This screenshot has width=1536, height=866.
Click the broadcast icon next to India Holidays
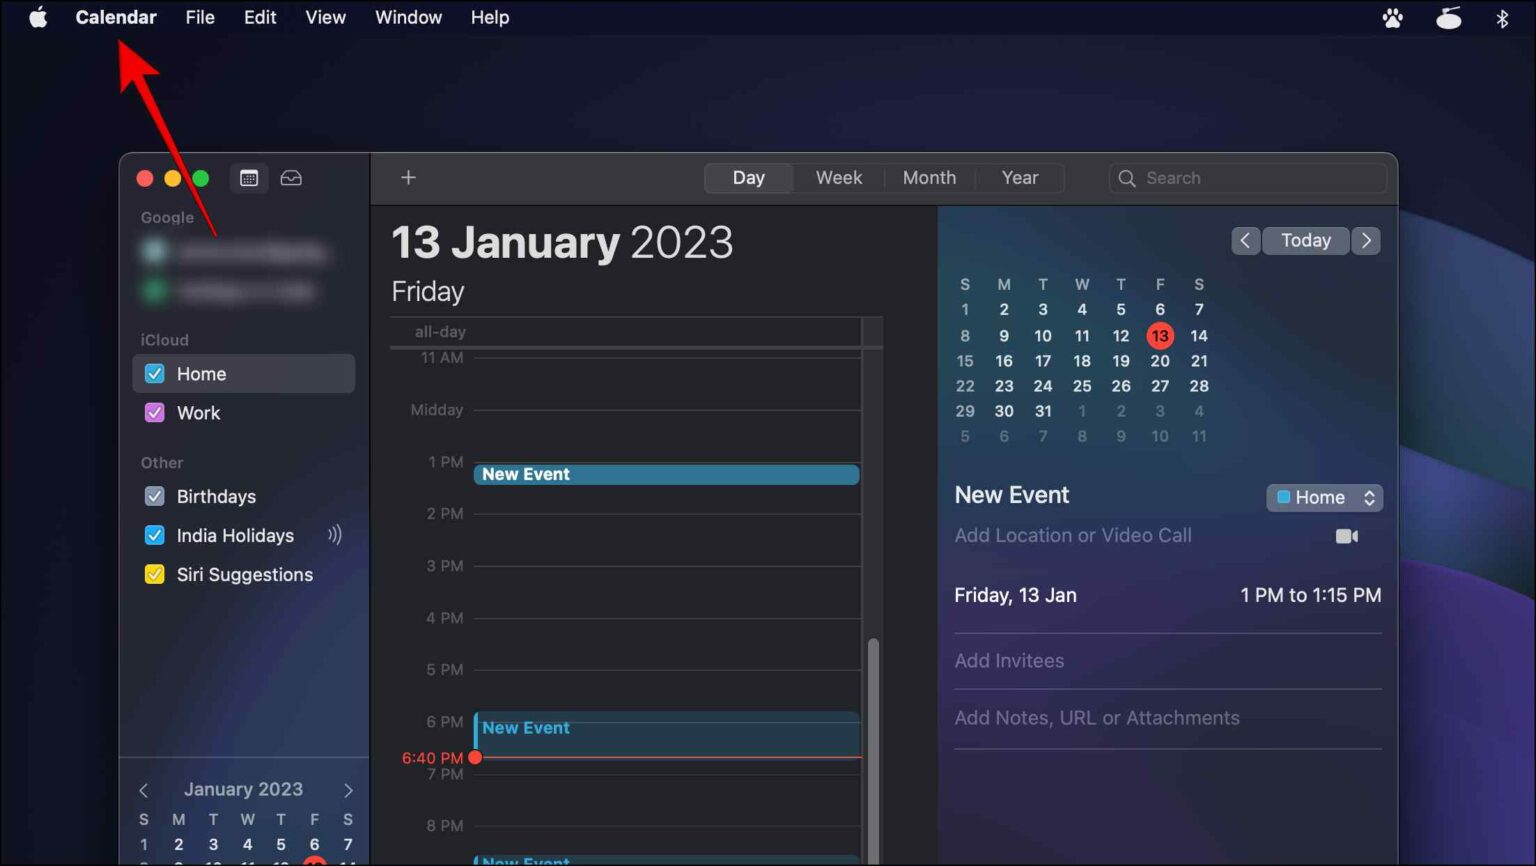click(334, 535)
